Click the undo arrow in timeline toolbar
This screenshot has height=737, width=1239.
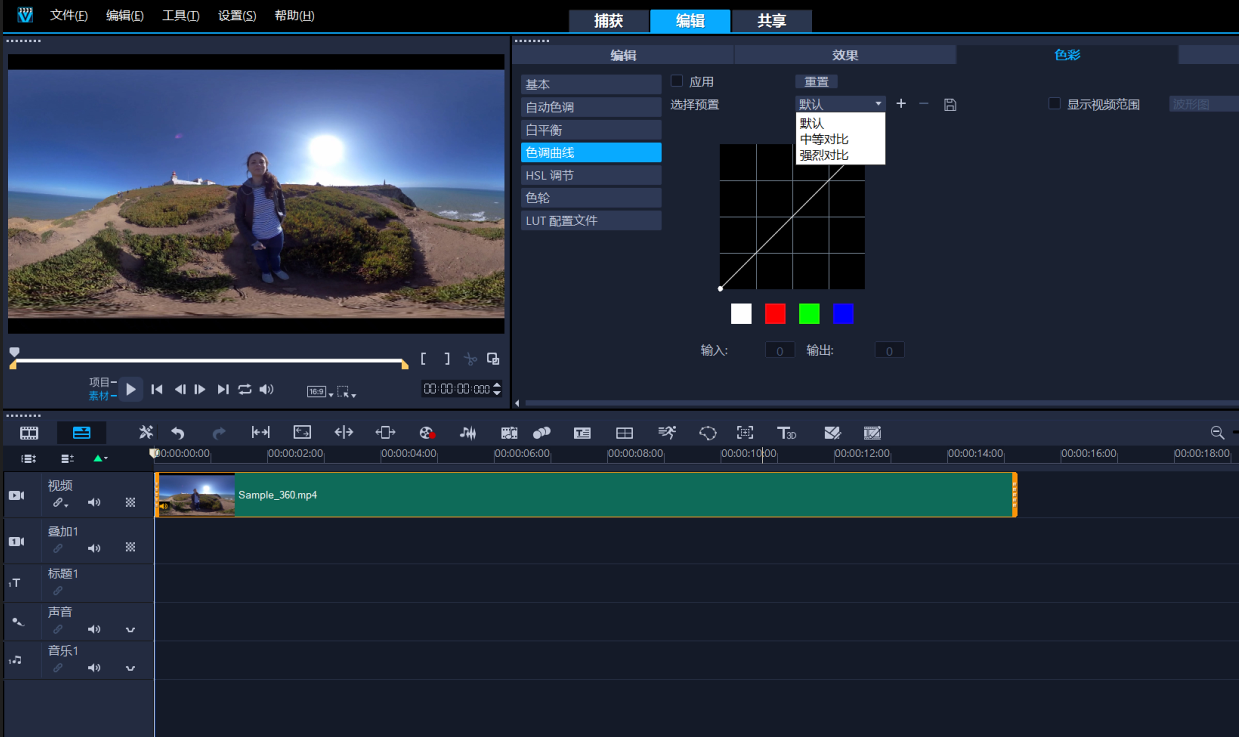coord(178,433)
